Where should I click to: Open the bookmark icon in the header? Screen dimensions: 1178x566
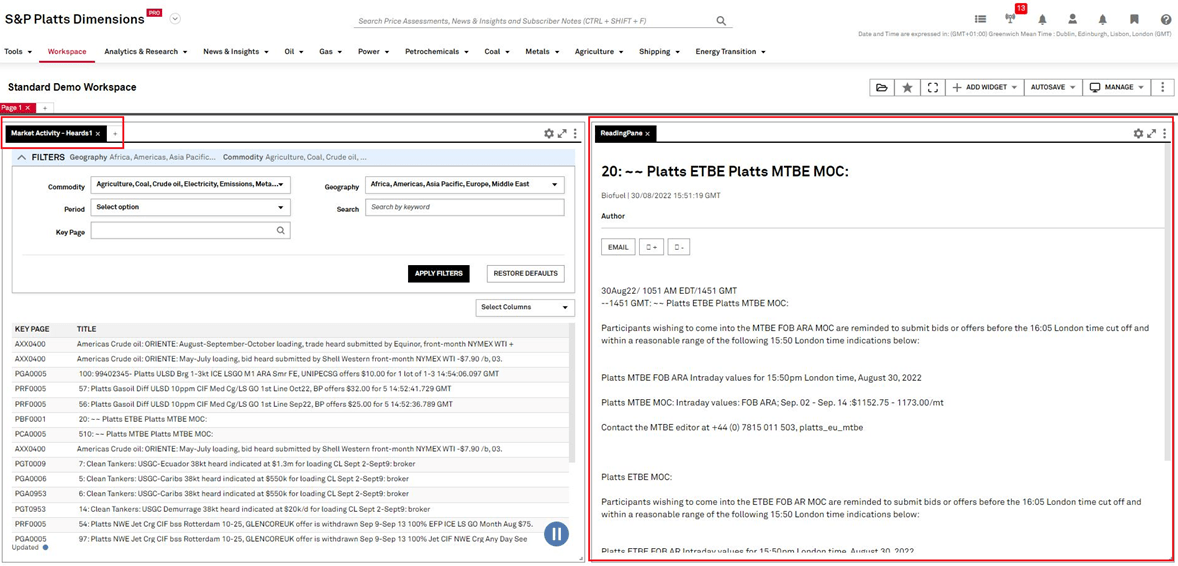1134,20
